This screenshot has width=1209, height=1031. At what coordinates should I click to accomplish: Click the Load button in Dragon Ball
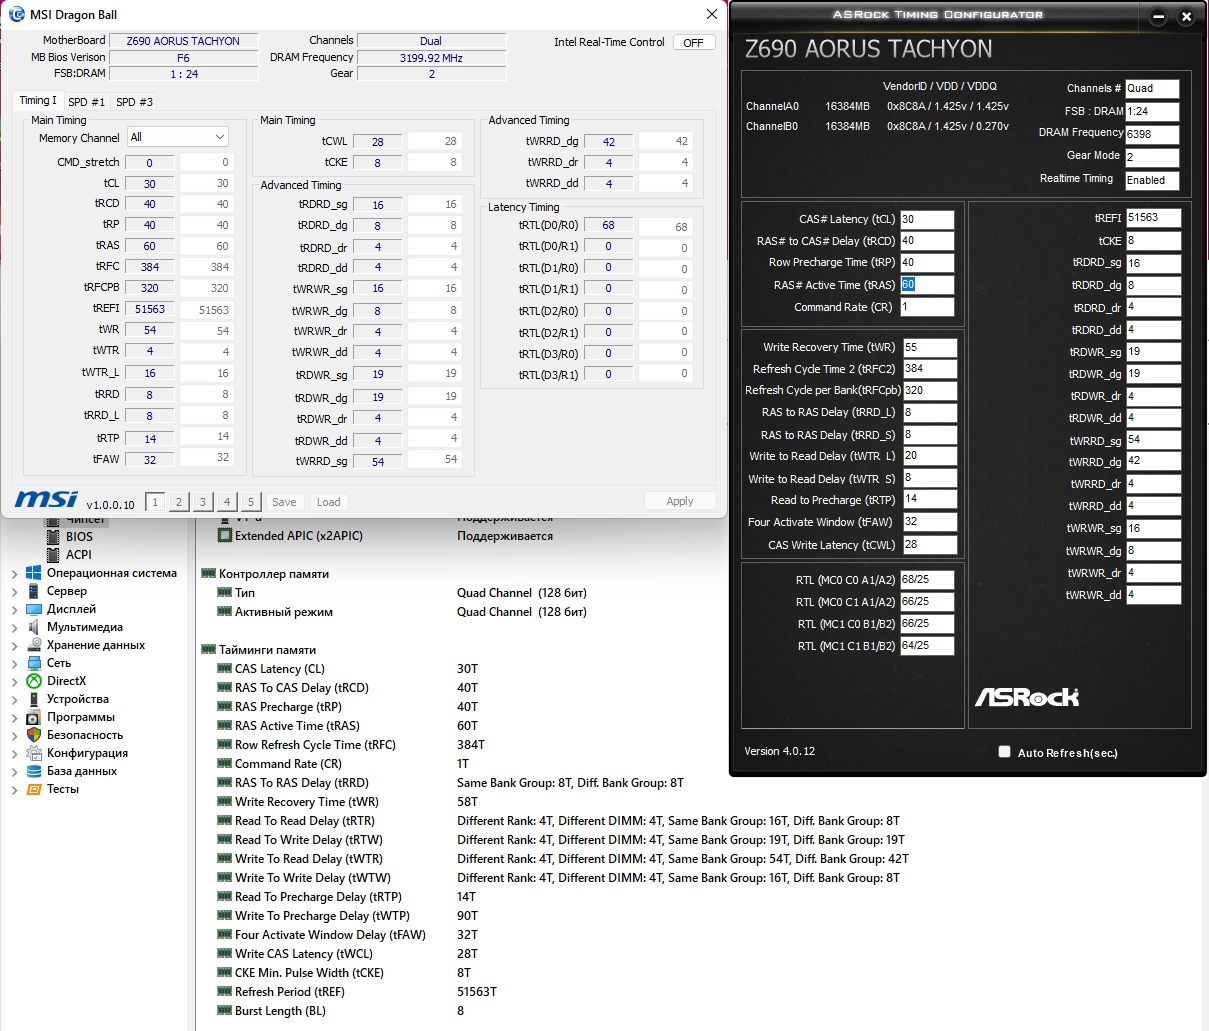point(329,502)
